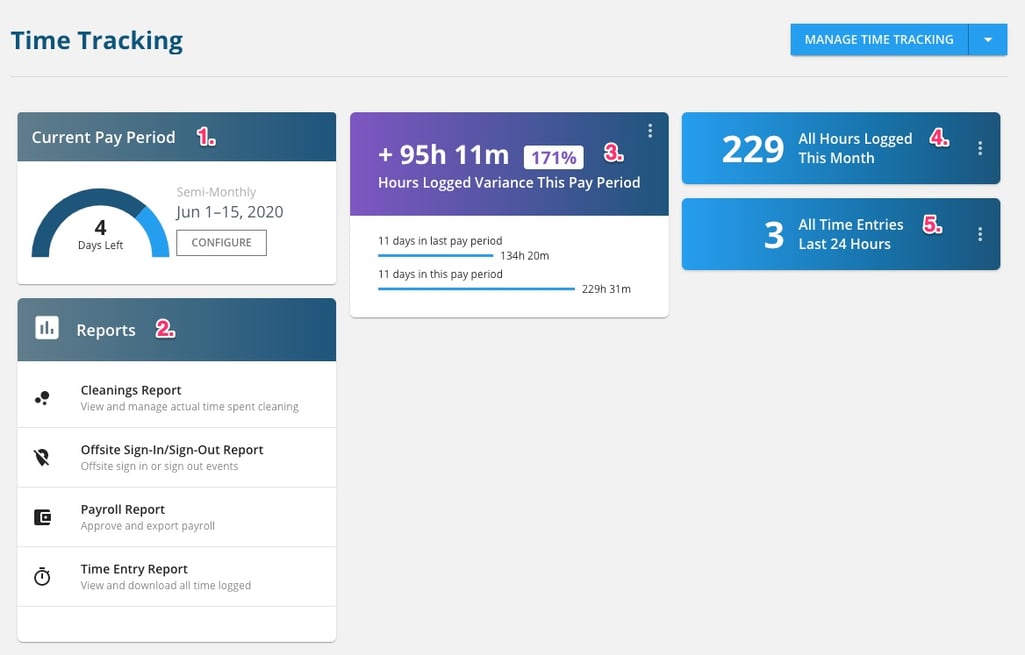This screenshot has width=1025, height=655.
Task: Click the 171% variance badge
Action: [554, 157]
